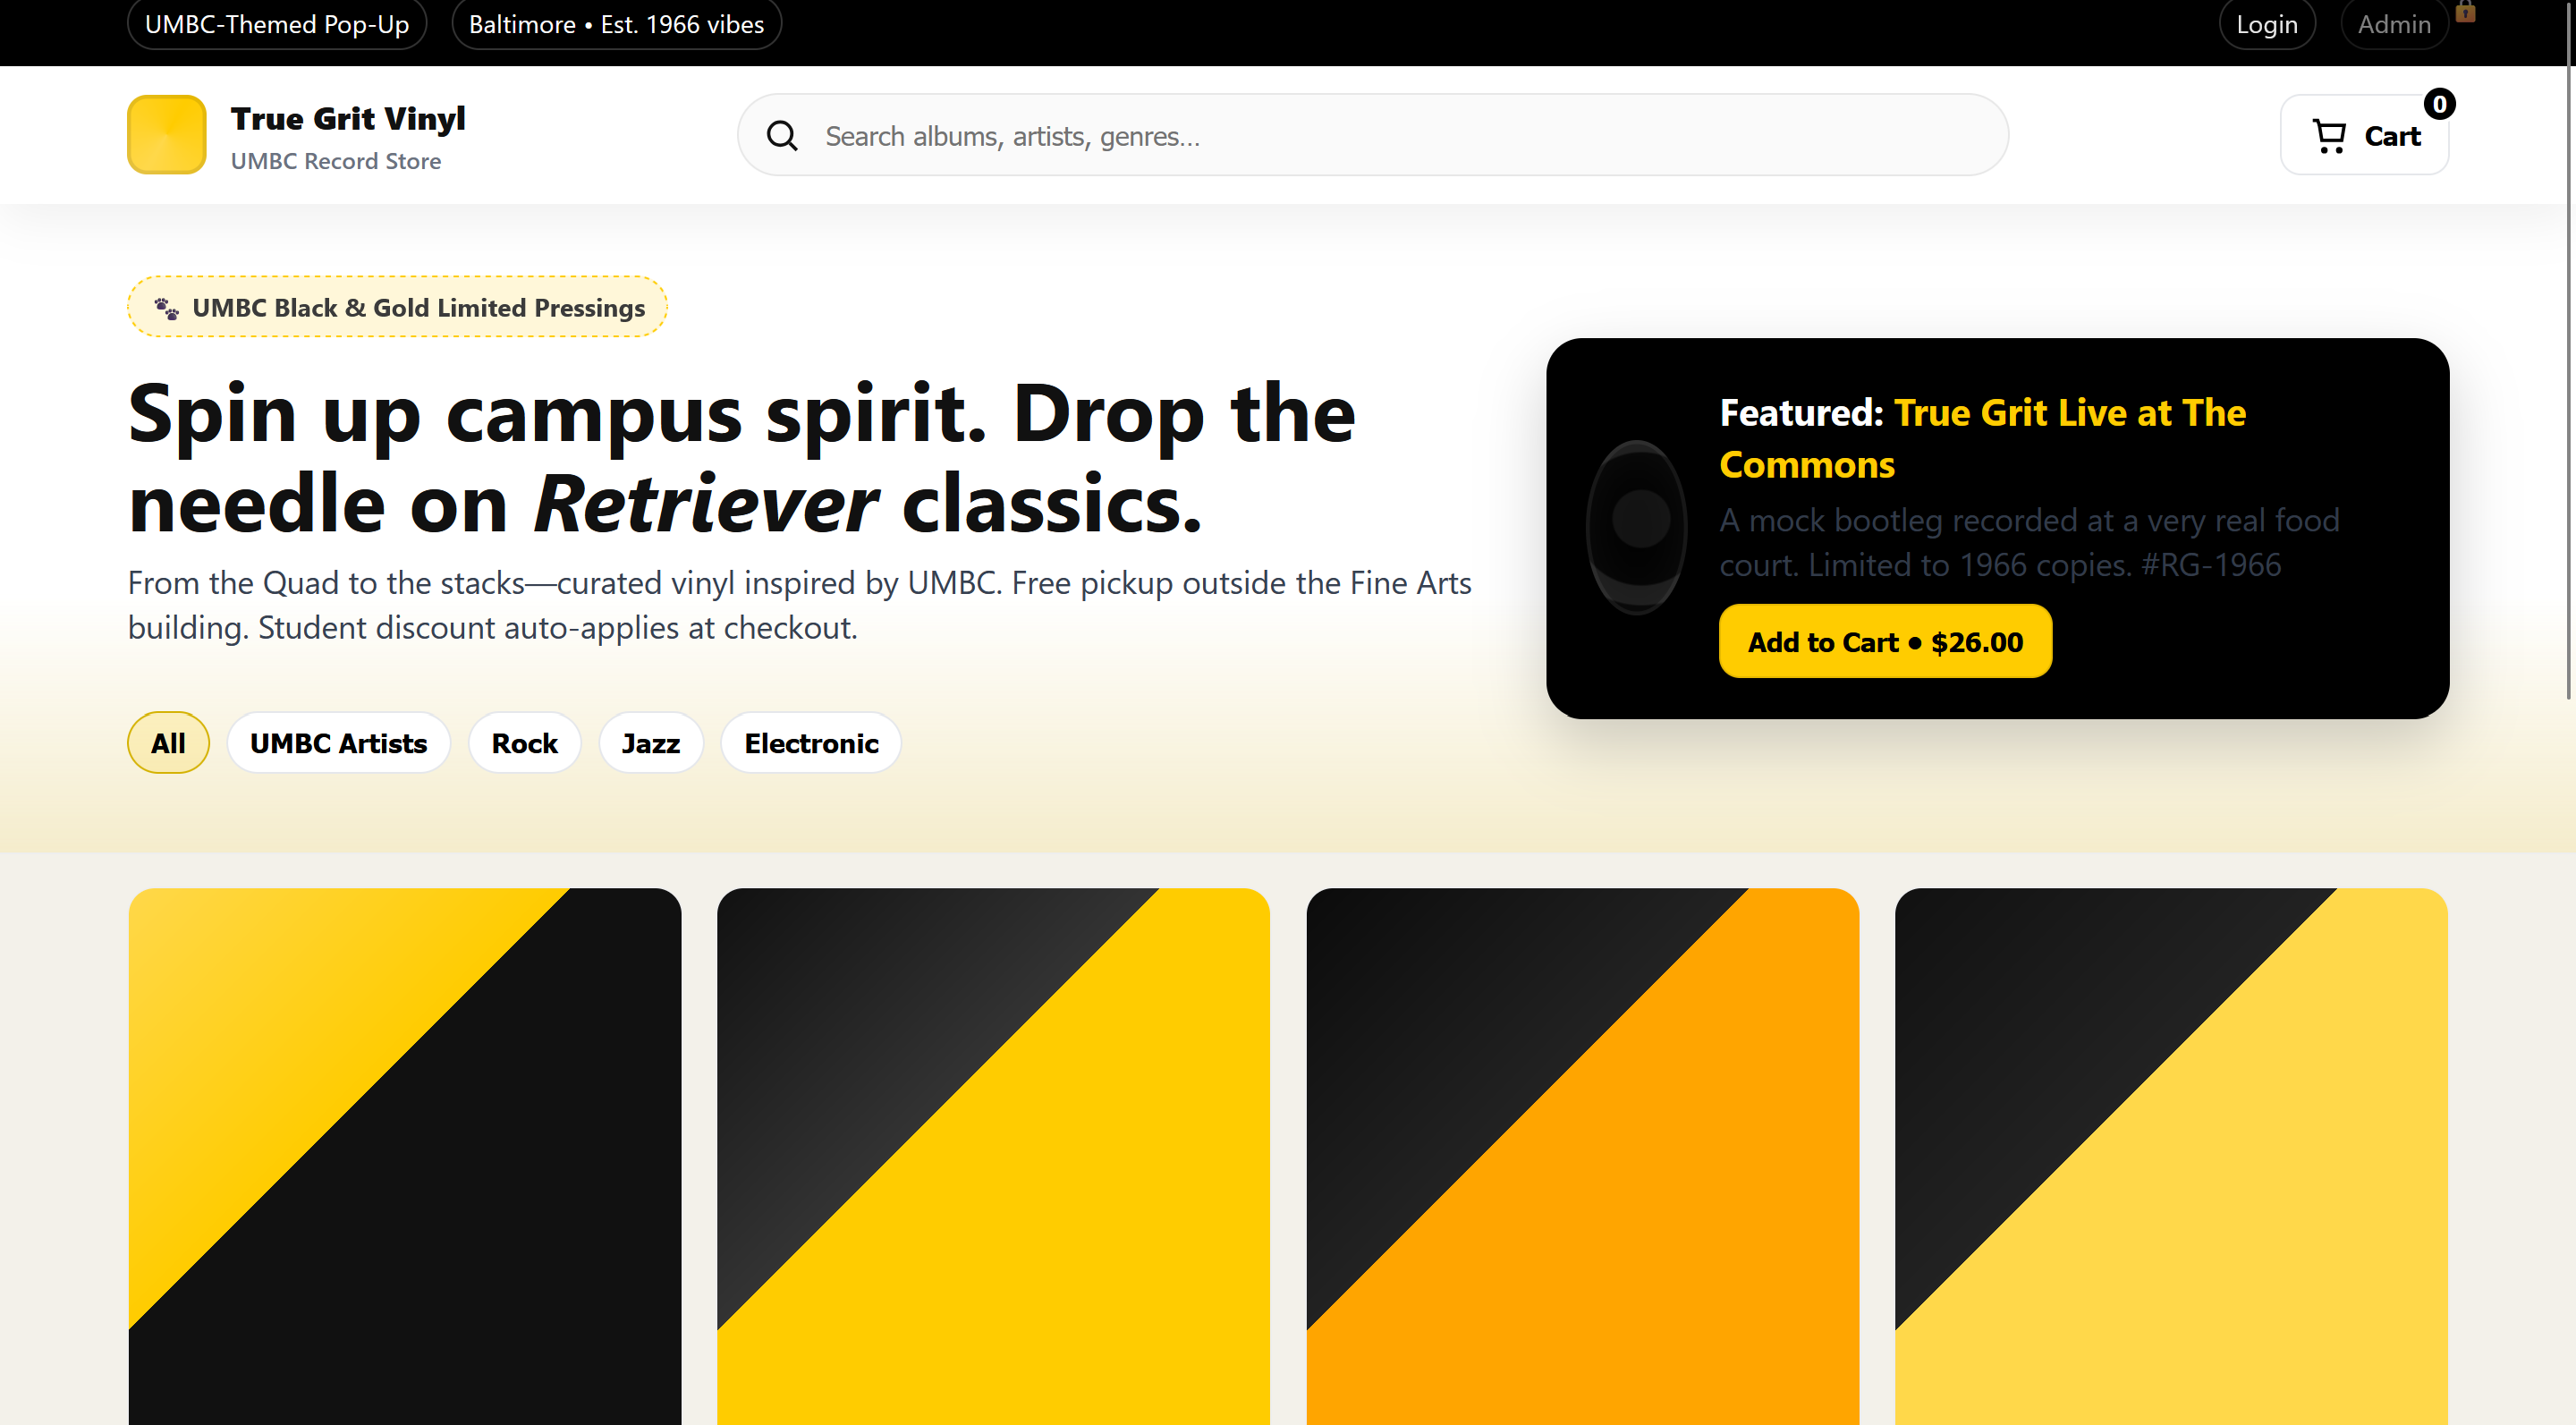2576x1425 pixels.
Task: Show Jazz records only
Action: click(x=650, y=743)
